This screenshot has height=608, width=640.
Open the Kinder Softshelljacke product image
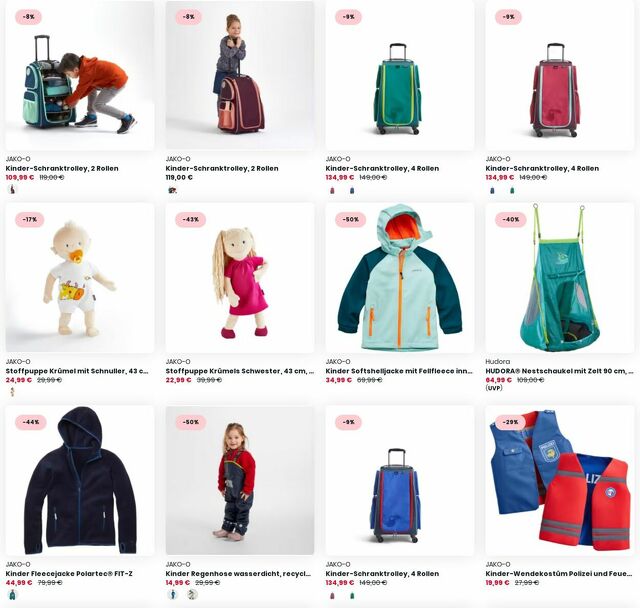(x=400, y=278)
